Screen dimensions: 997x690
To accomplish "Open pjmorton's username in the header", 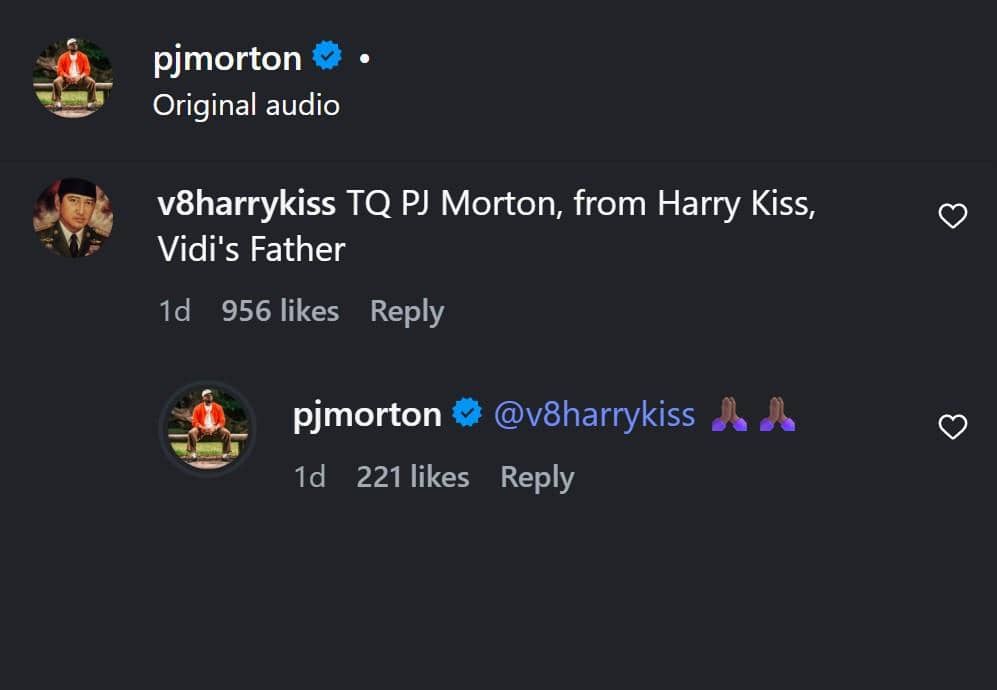I will [x=227, y=57].
